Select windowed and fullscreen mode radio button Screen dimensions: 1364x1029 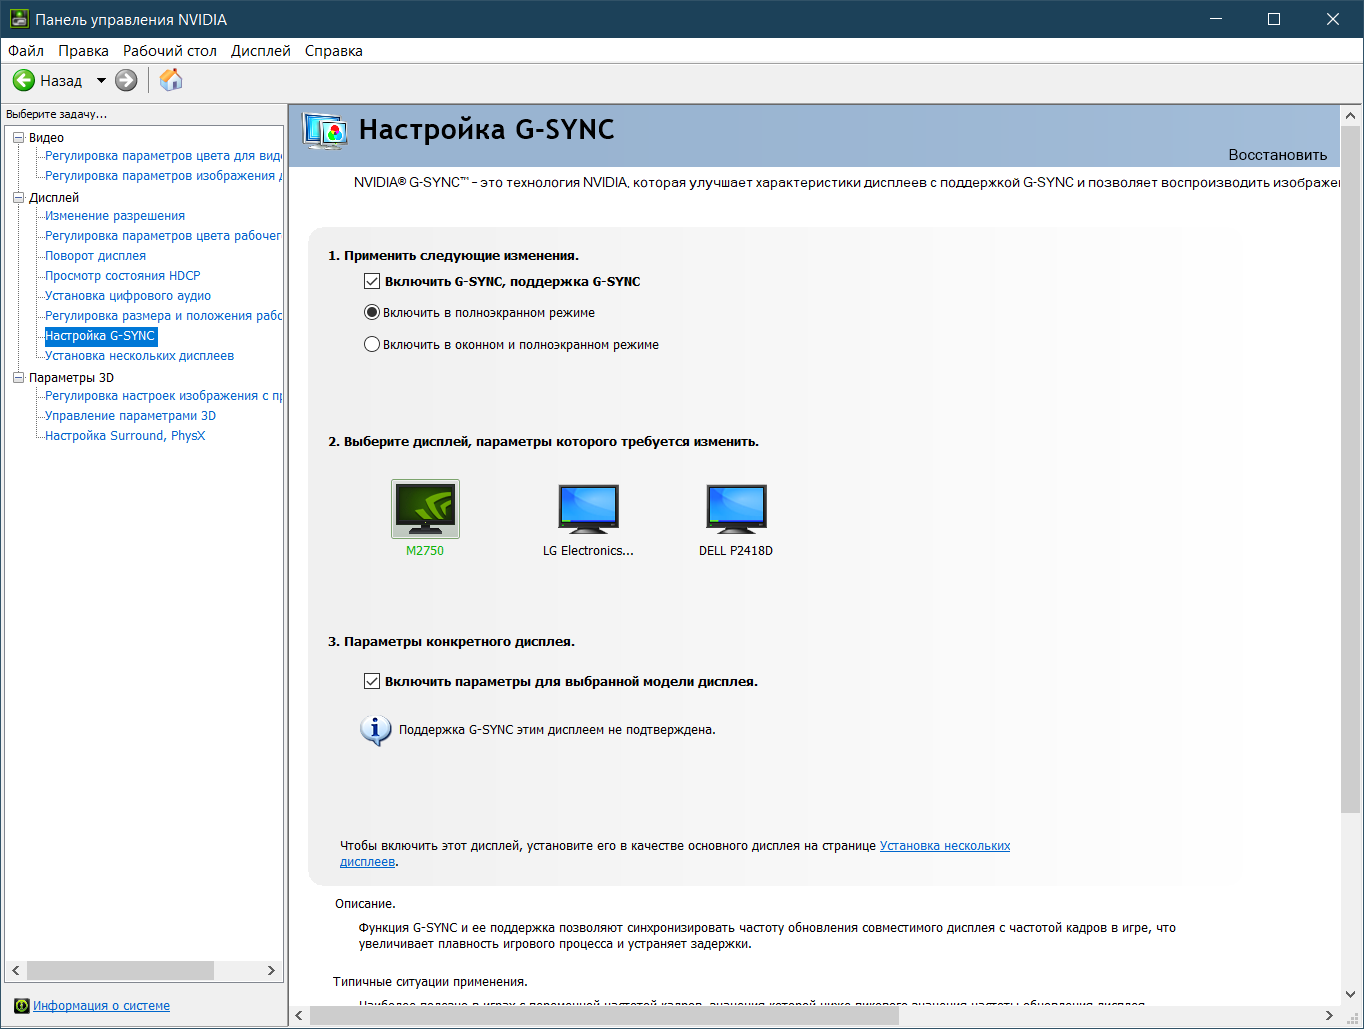tap(372, 345)
